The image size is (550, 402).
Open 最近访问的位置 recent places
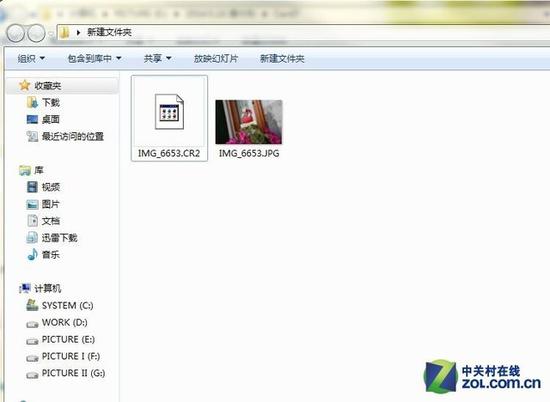pyautogui.click(x=73, y=136)
